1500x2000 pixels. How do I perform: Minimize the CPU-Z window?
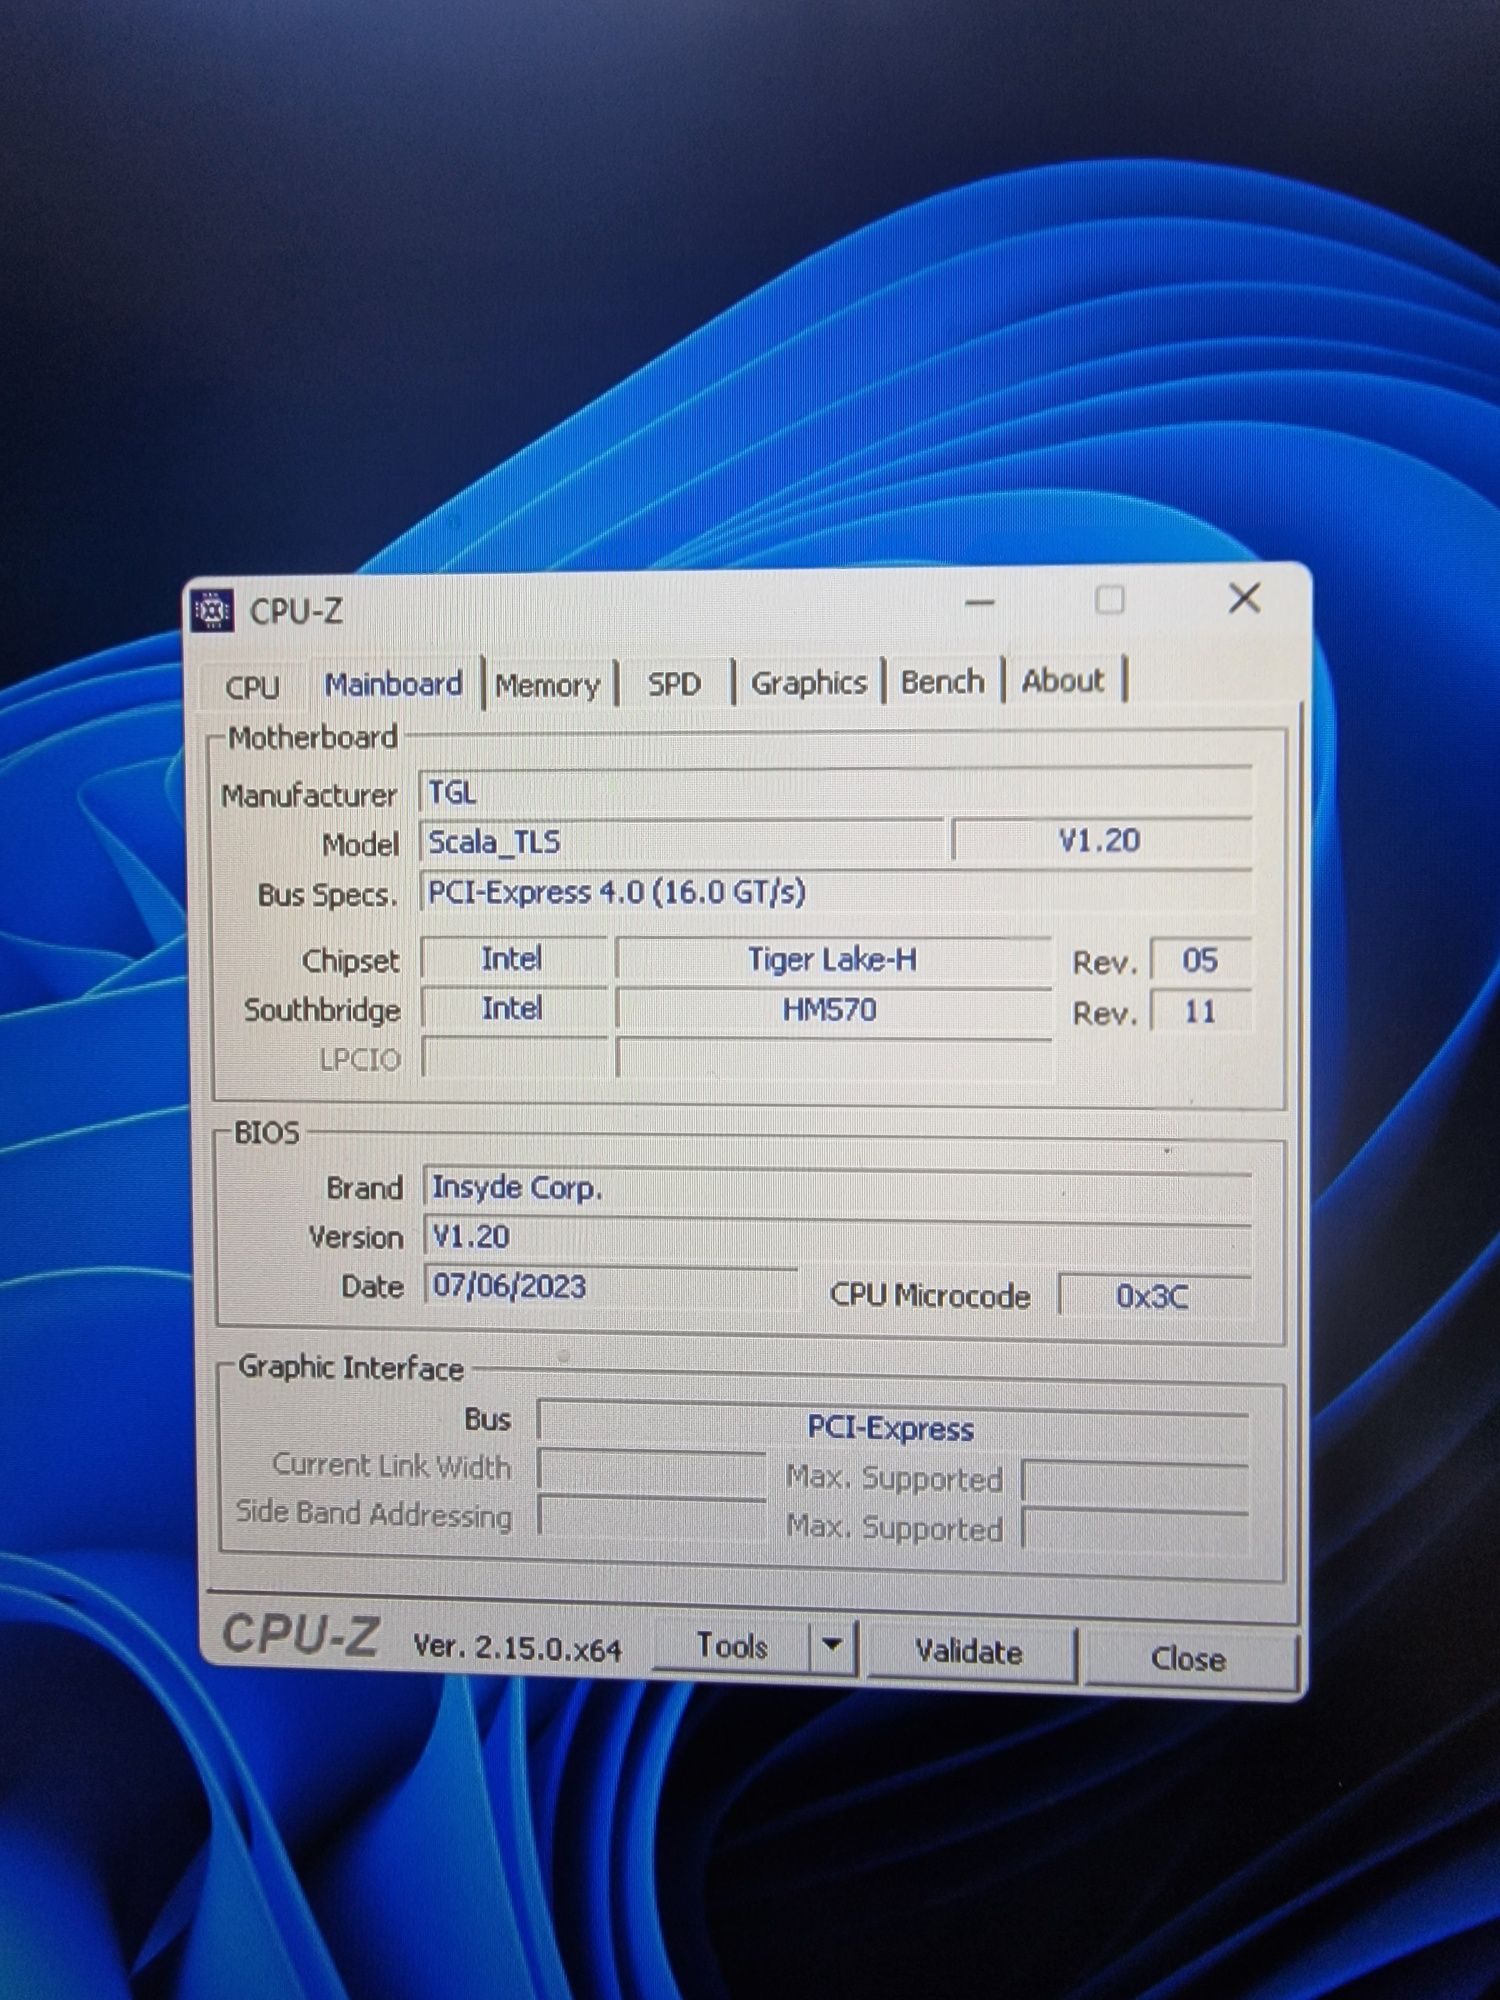coord(980,603)
